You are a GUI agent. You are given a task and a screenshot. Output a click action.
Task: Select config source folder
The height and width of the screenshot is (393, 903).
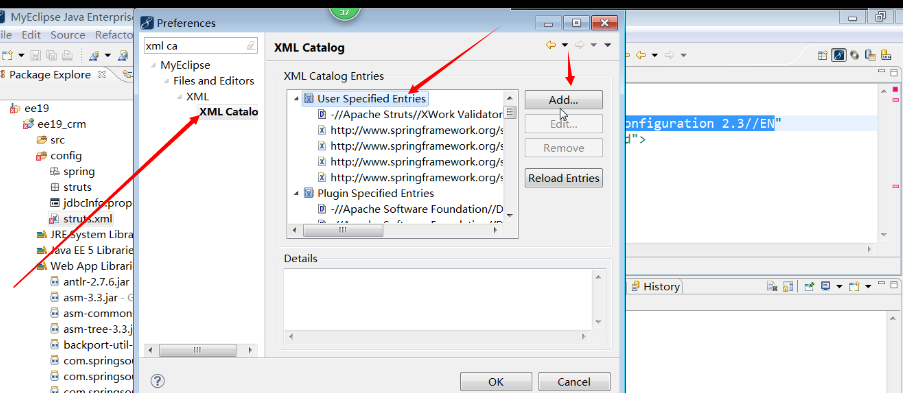pyautogui.click(x=59, y=156)
